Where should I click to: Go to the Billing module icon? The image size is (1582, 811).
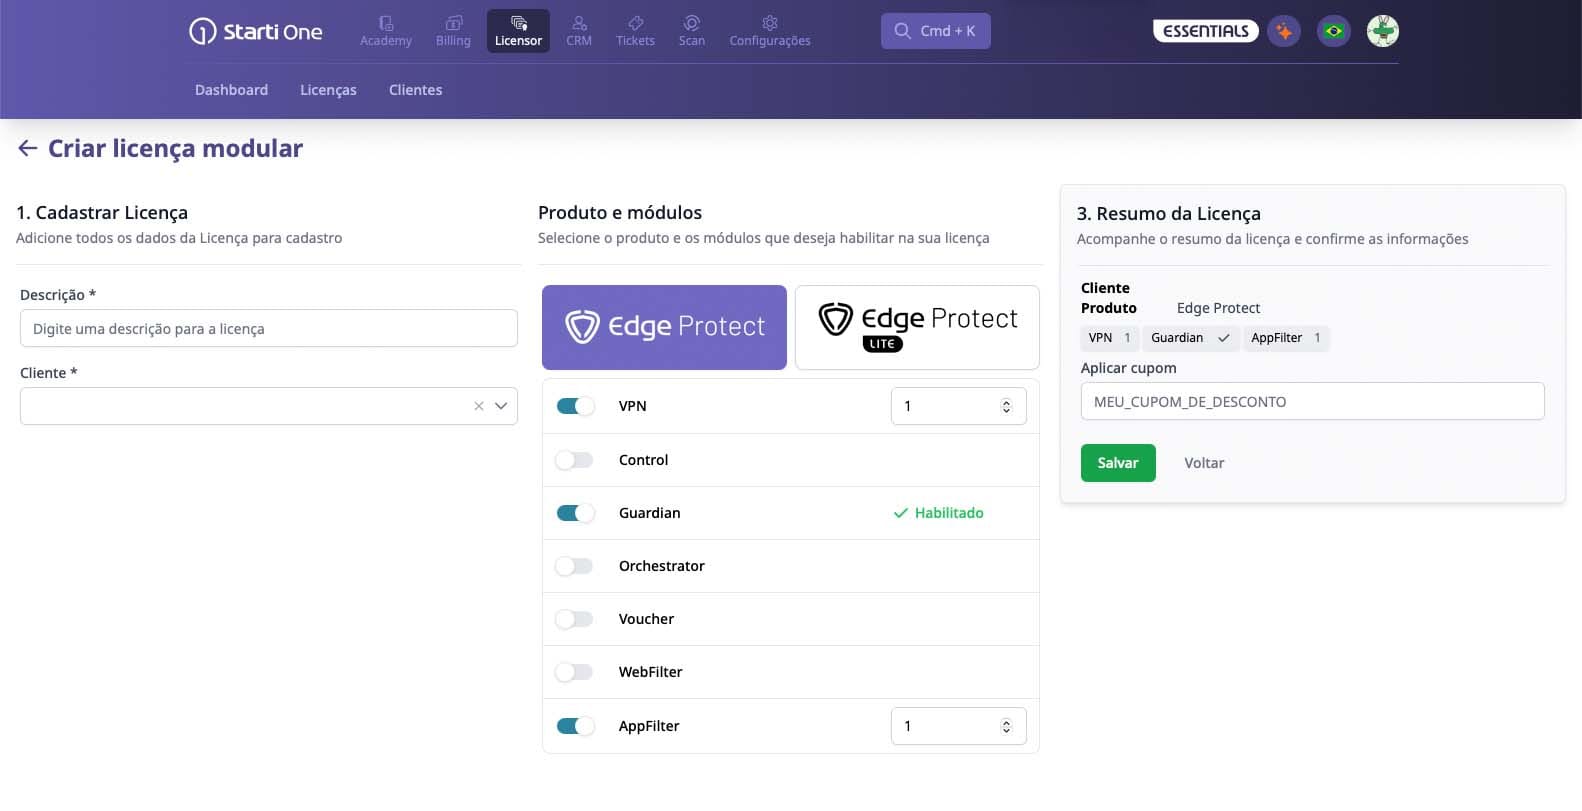453,23
